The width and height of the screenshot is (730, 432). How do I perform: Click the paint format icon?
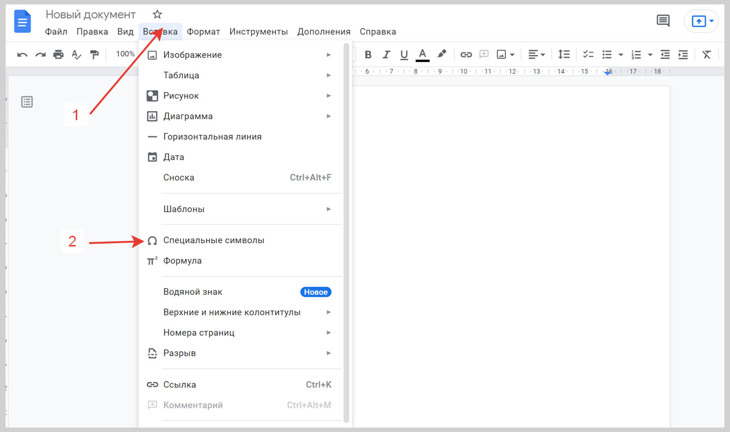(95, 55)
